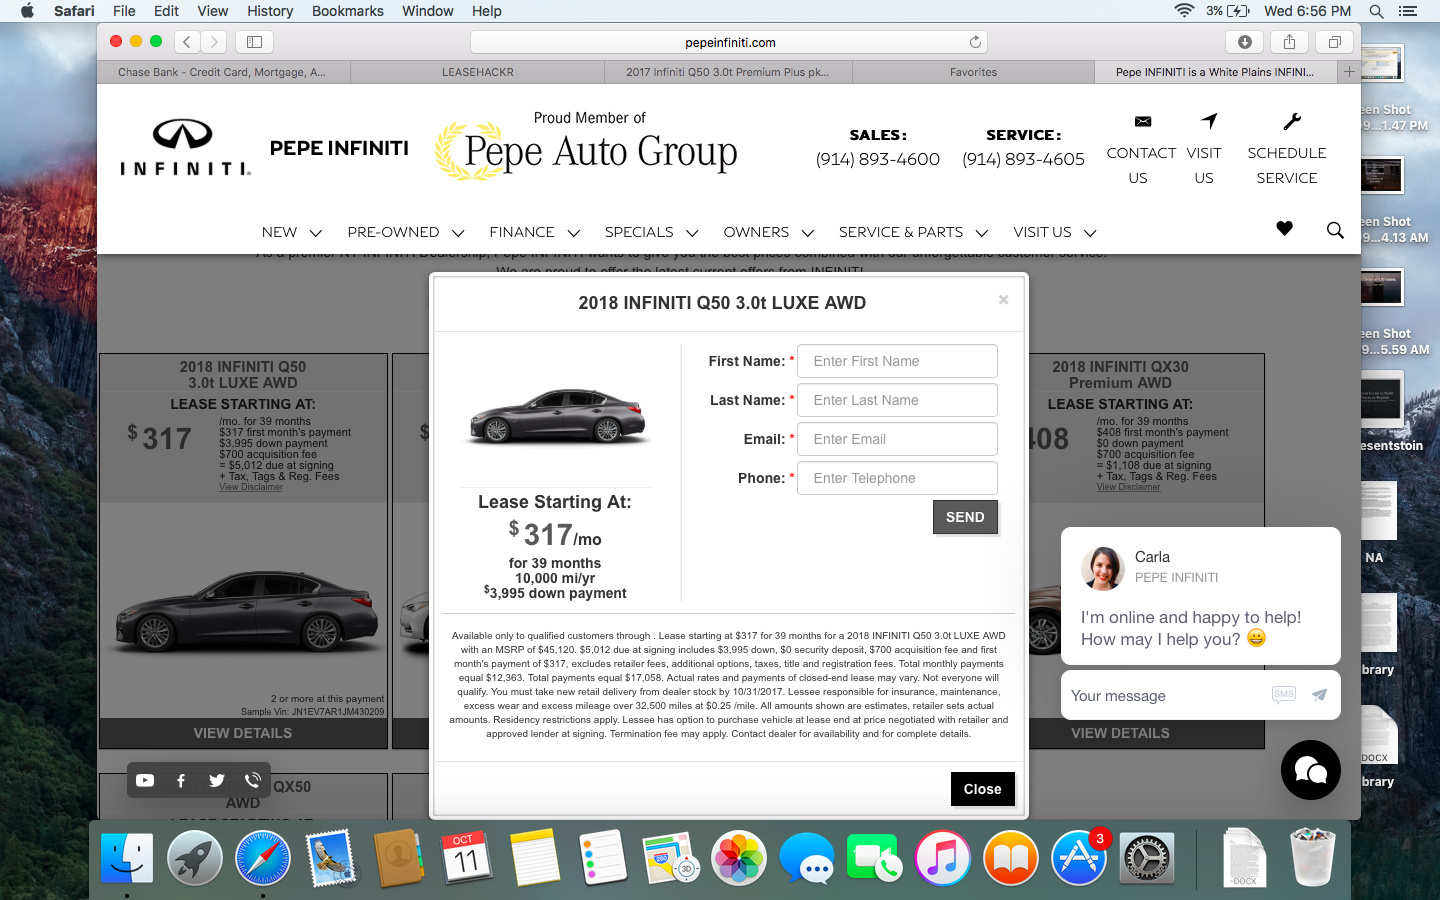Click the Wi-Fi status icon
Screen dimensions: 1440x900
coord(1184,11)
